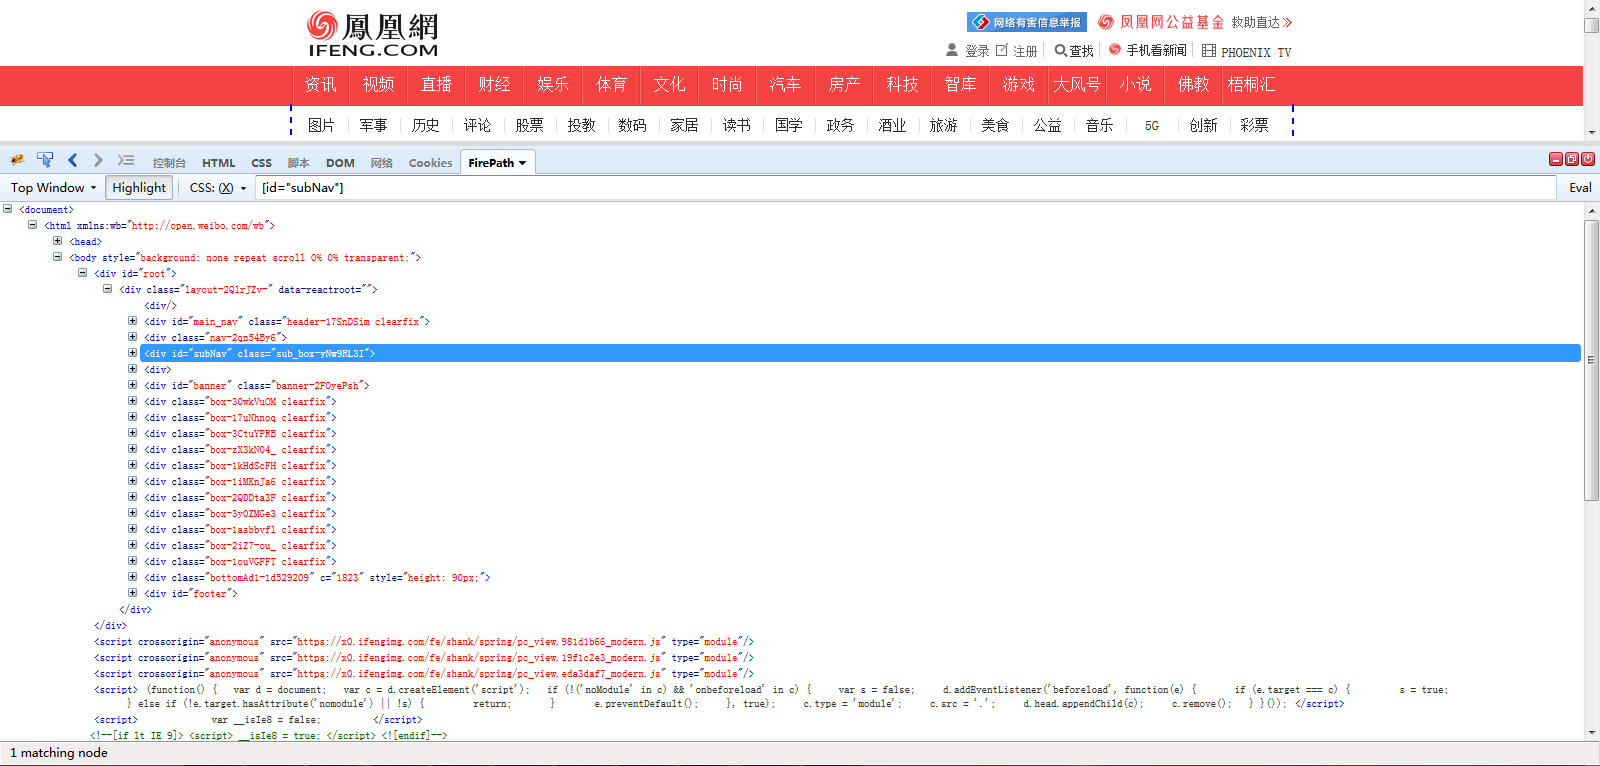Open the 财经 navigation link
This screenshot has width=1600, height=766.
click(495, 85)
